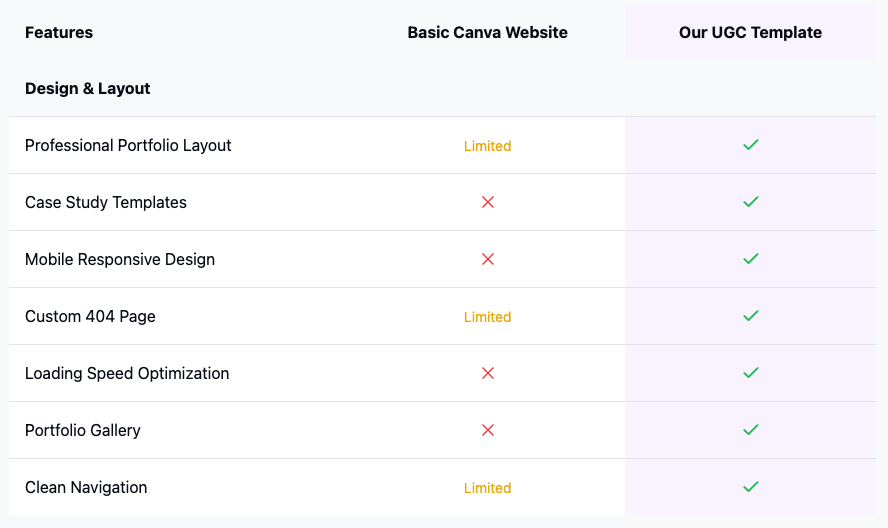Screen dimensions: 888x528
Task: Click the 'Custom 404 Page' feature label
Action: click(90, 316)
